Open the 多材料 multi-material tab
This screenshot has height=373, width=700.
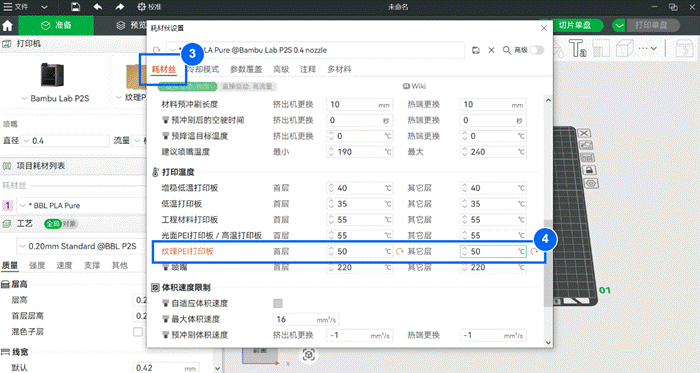point(339,69)
